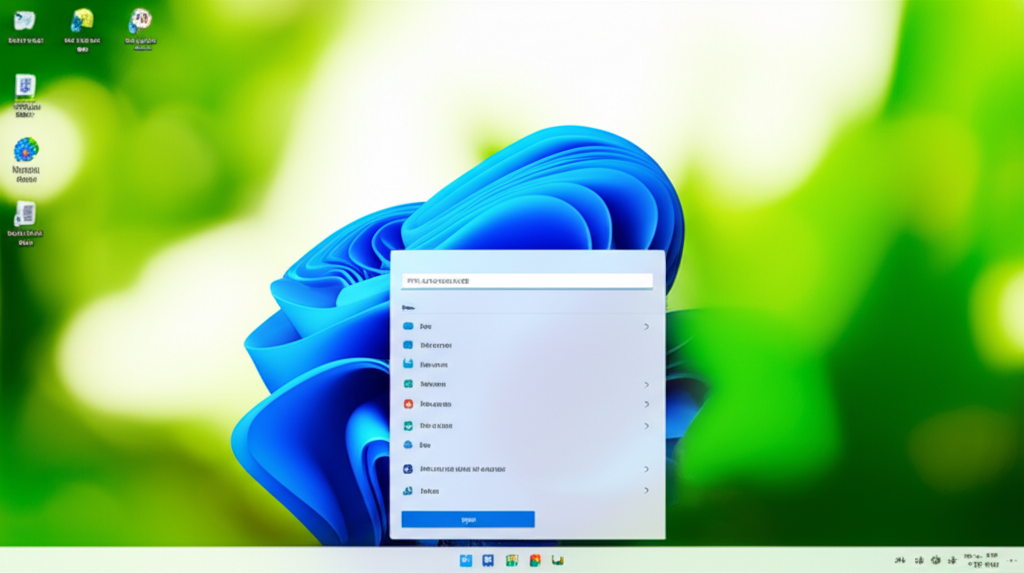Open the third desktop icon in the top row
The width and height of the screenshot is (1024, 573).
coord(140,22)
